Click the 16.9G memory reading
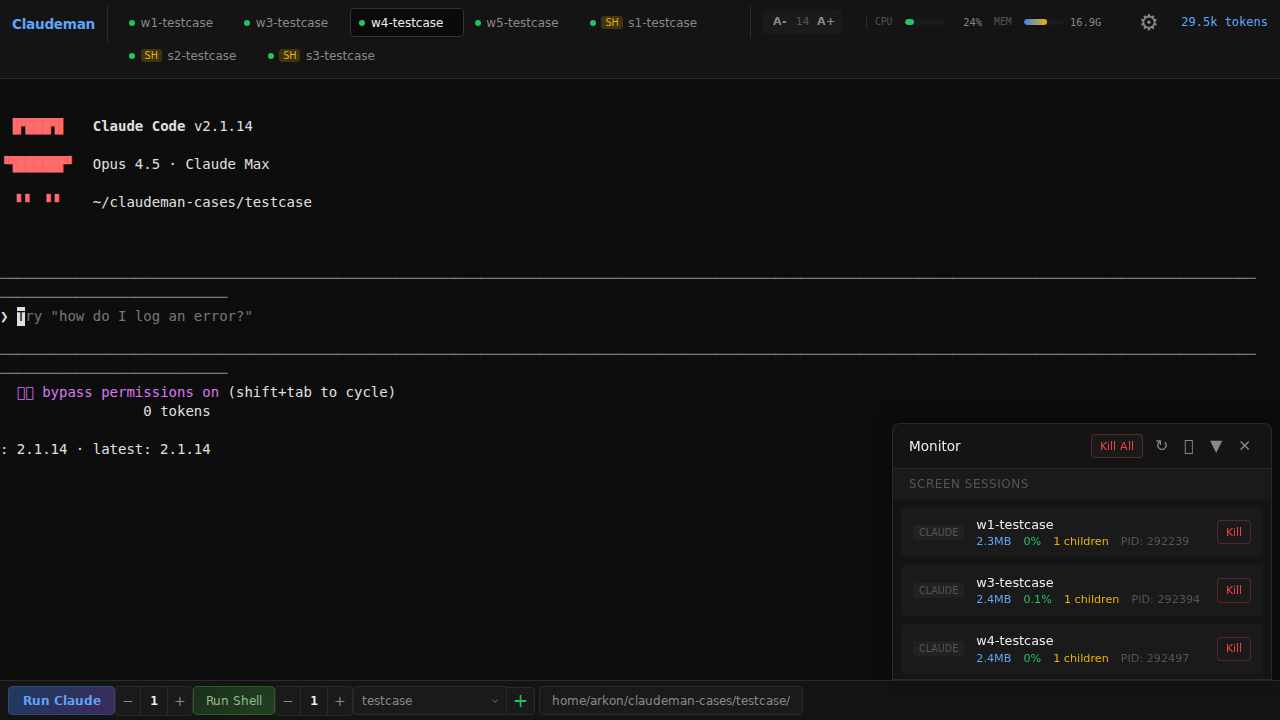 1085,22
